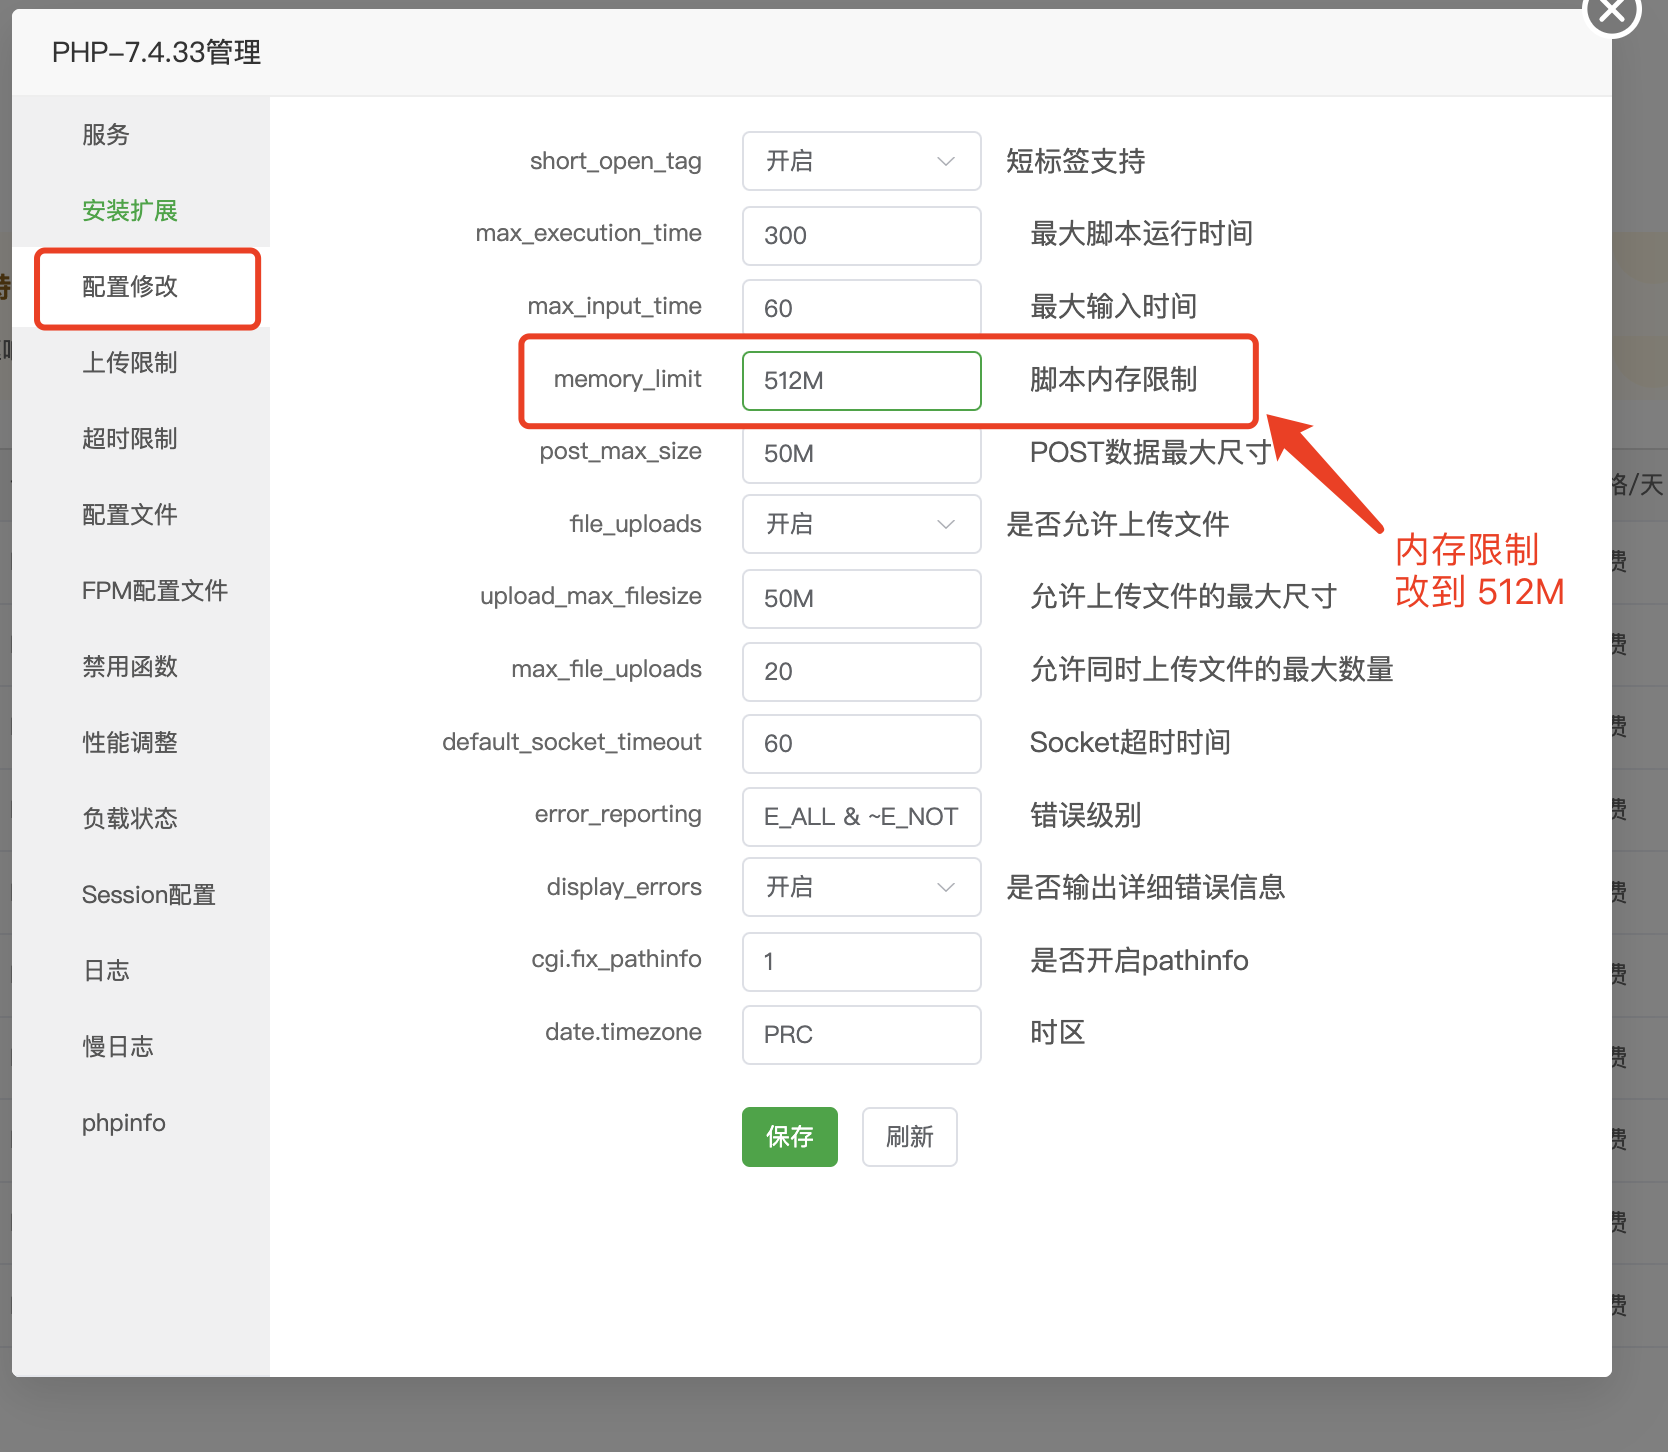
Task: Click the 刷新 refresh button
Action: coord(909,1137)
